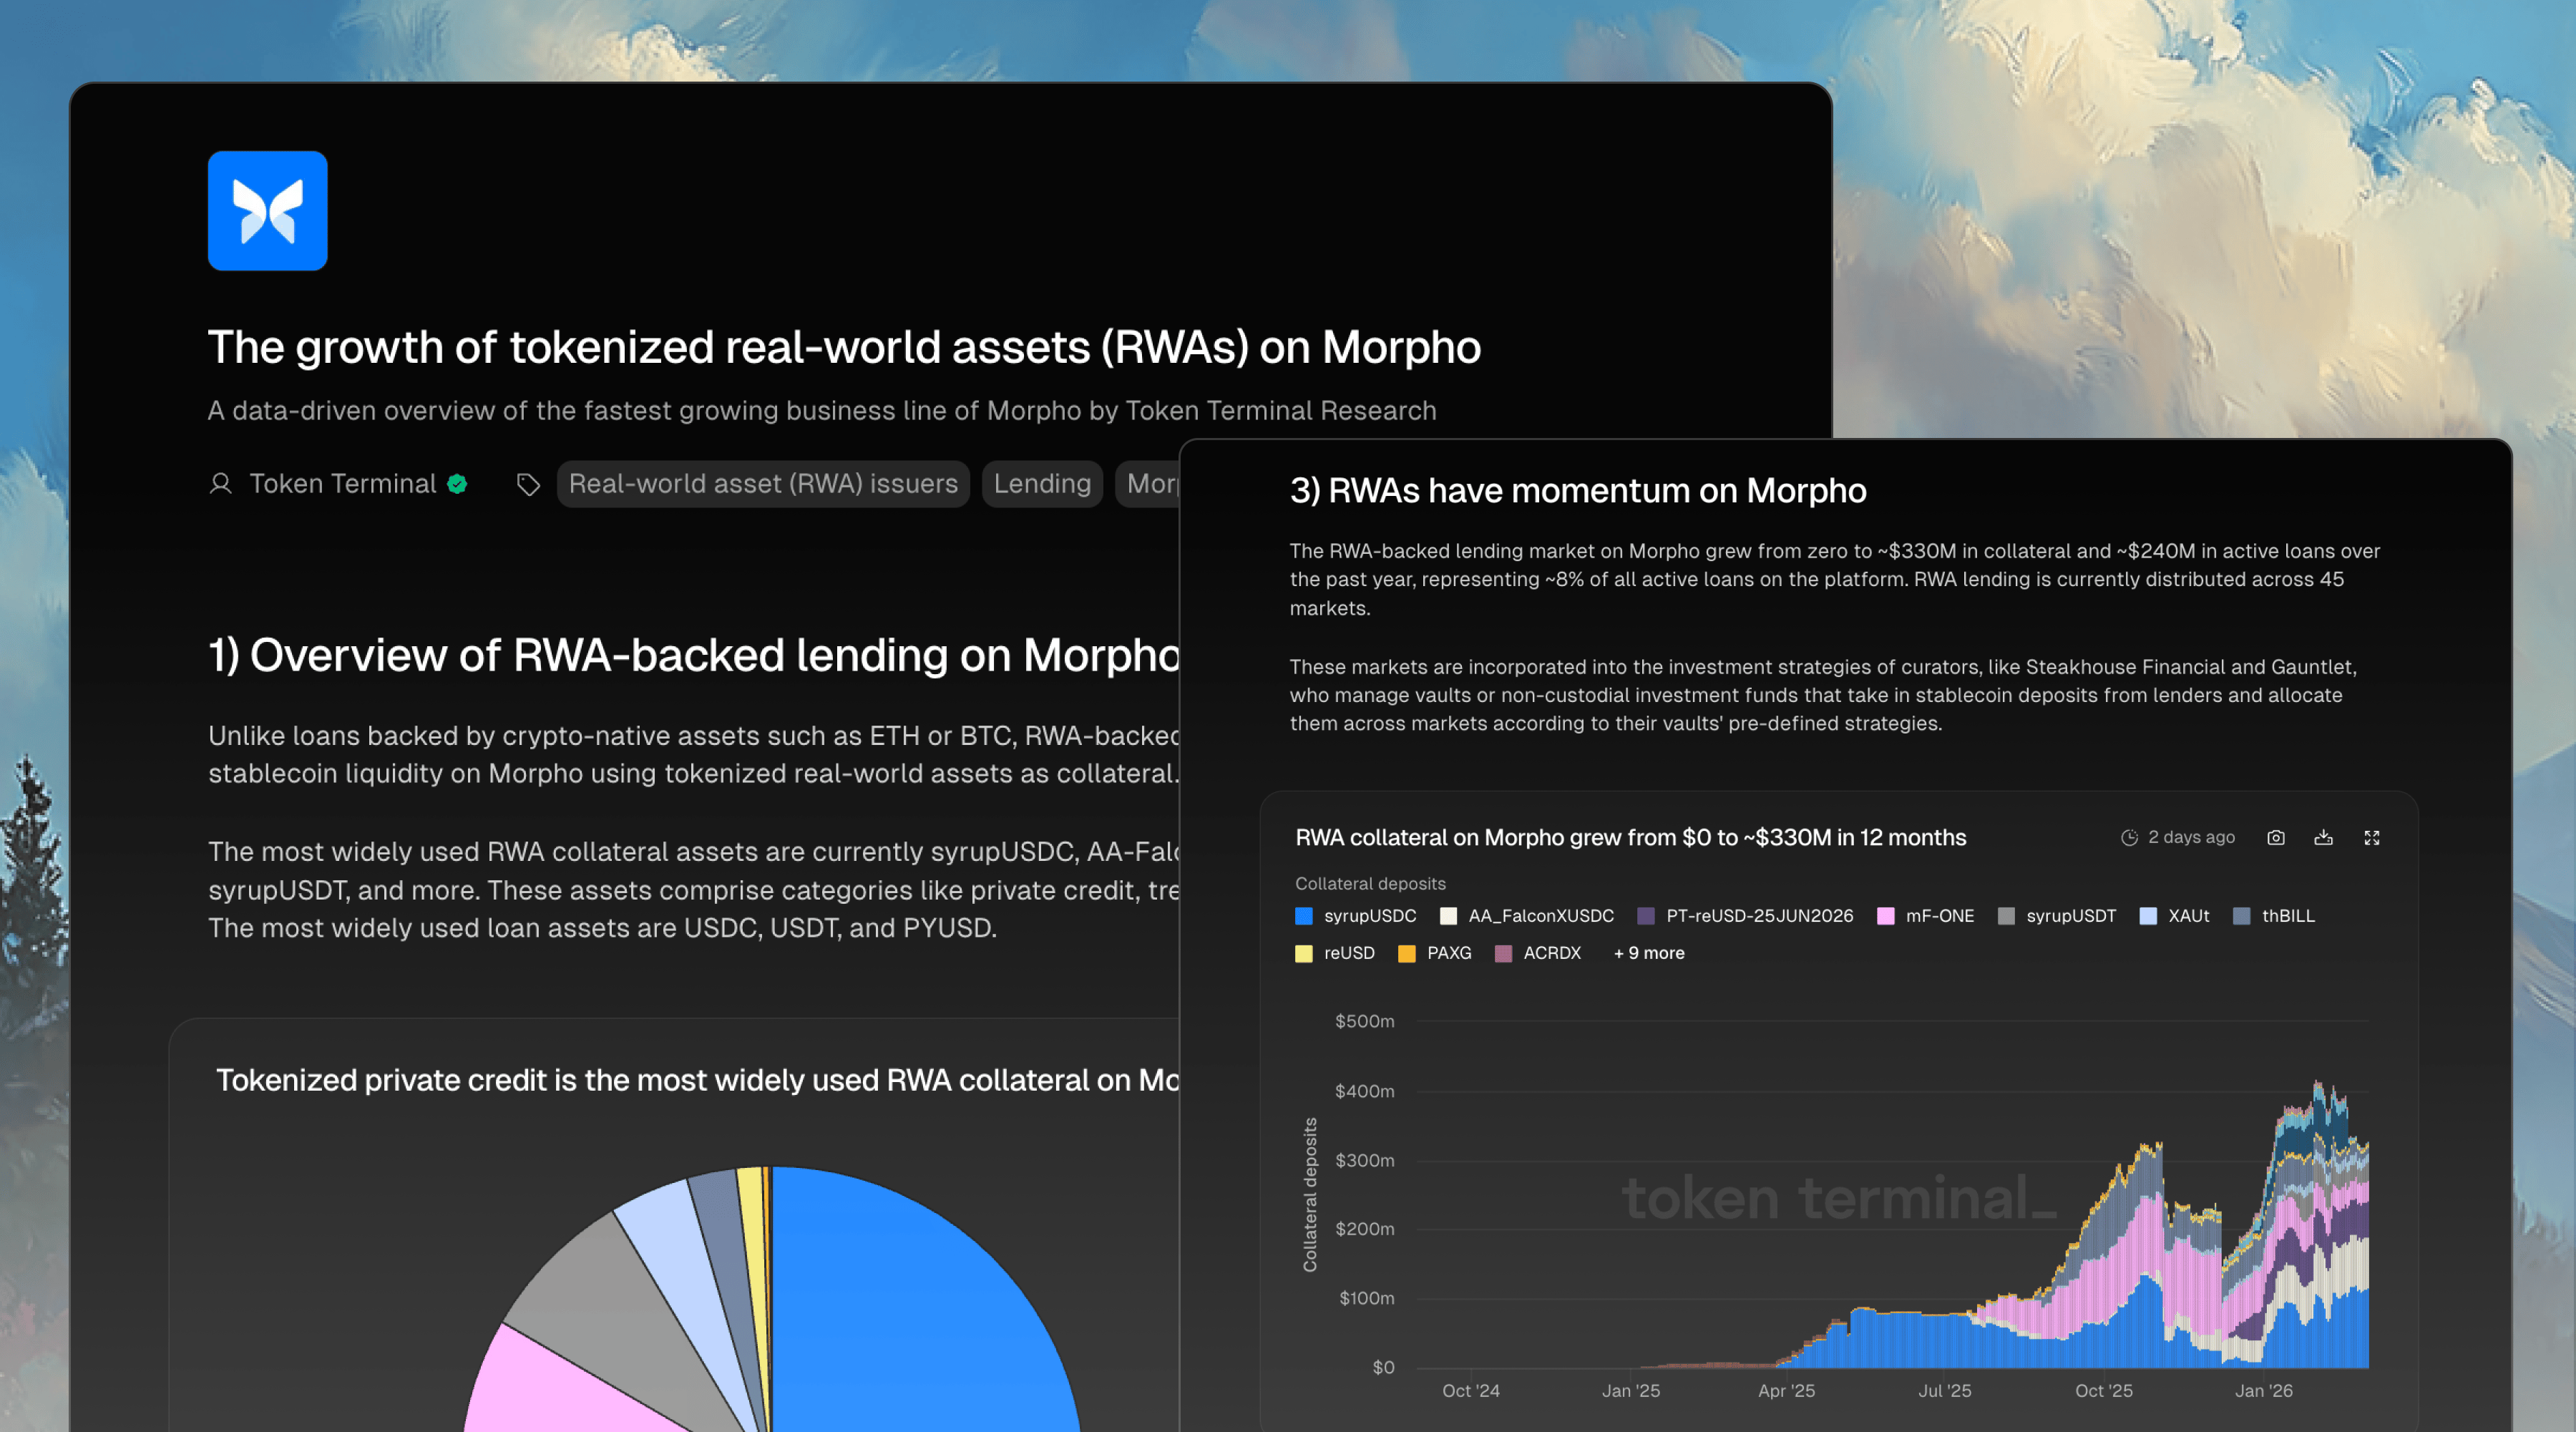This screenshot has height=1432, width=2576.
Task: Open Token Terminal author link
Action: (x=342, y=484)
